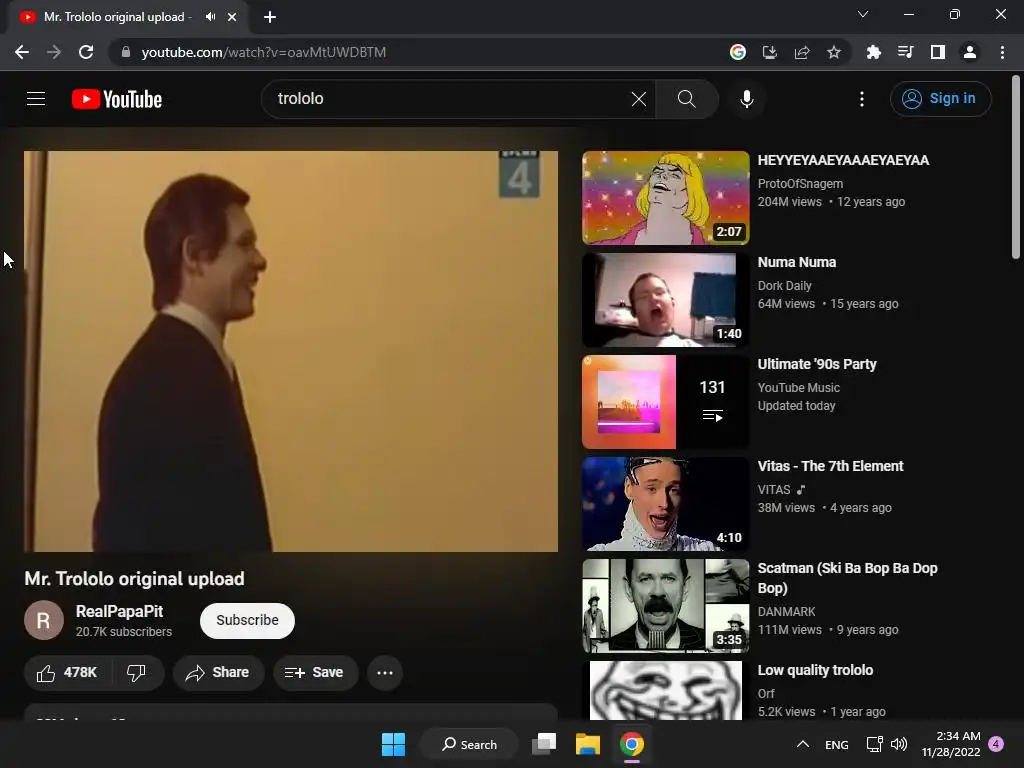Open Chrome profile icon

pos(970,52)
